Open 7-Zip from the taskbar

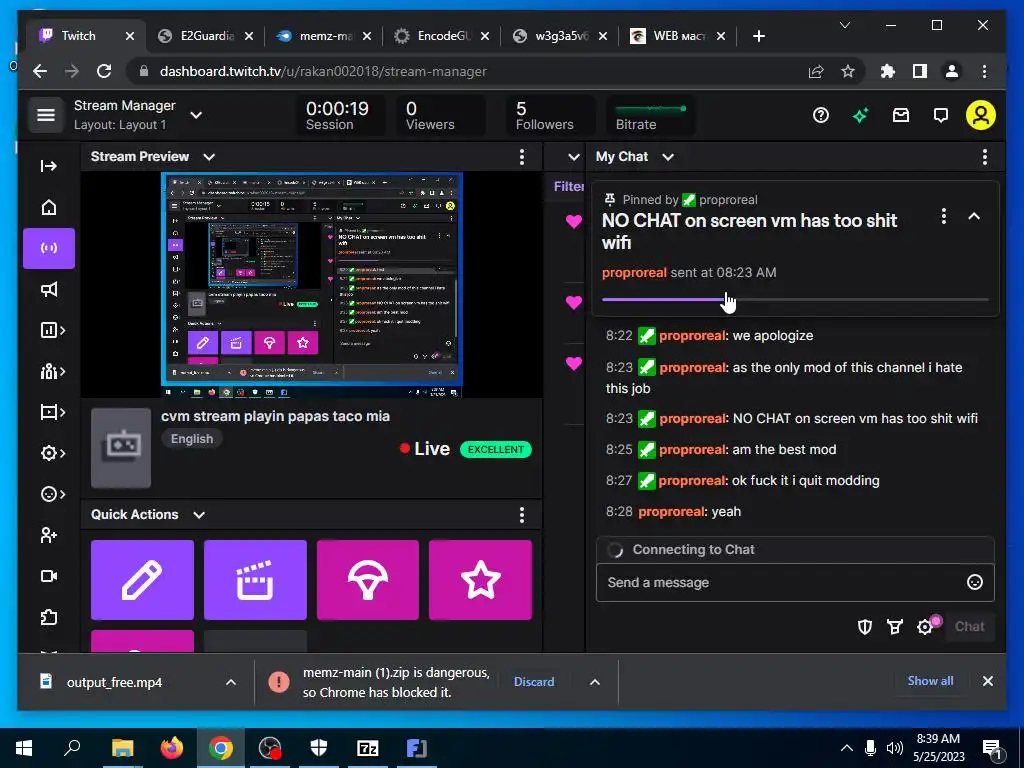click(368, 748)
